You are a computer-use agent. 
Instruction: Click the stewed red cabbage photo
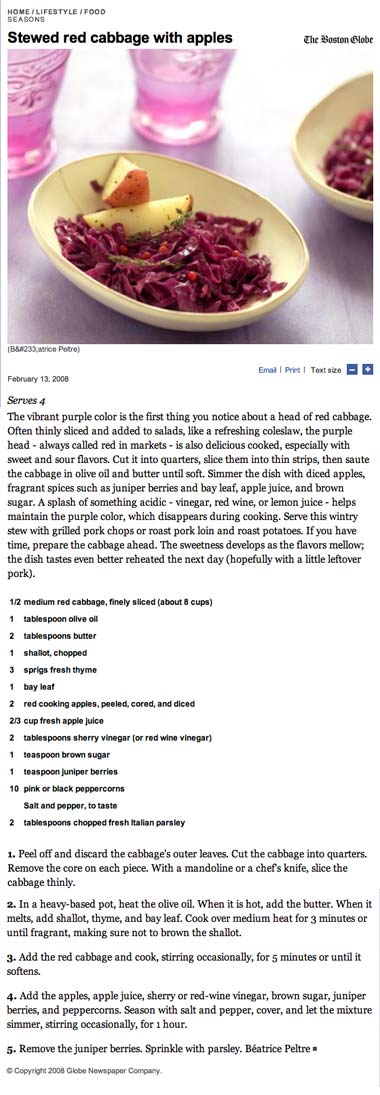[x=190, y=196]
